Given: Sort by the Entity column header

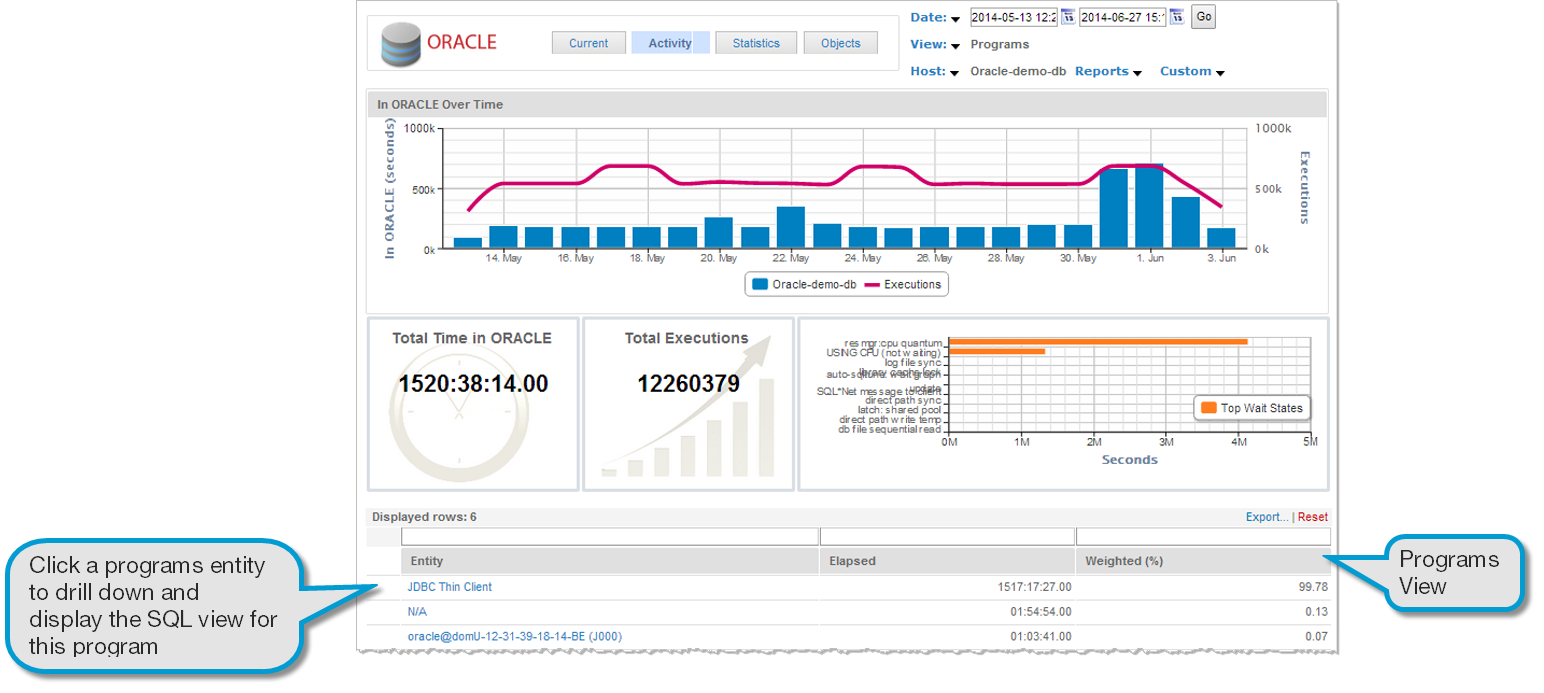Looking at the screenshot, I should point(609,561).
